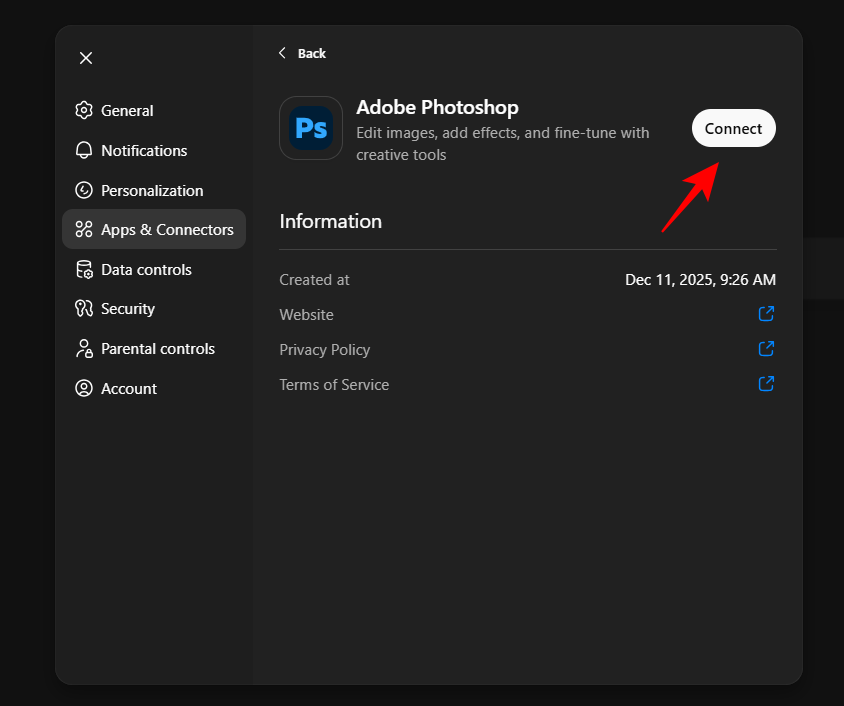This screenshot has width=844, height=706.
Task: Open the Personalization settings section
Action: click(x=151, y=190)
